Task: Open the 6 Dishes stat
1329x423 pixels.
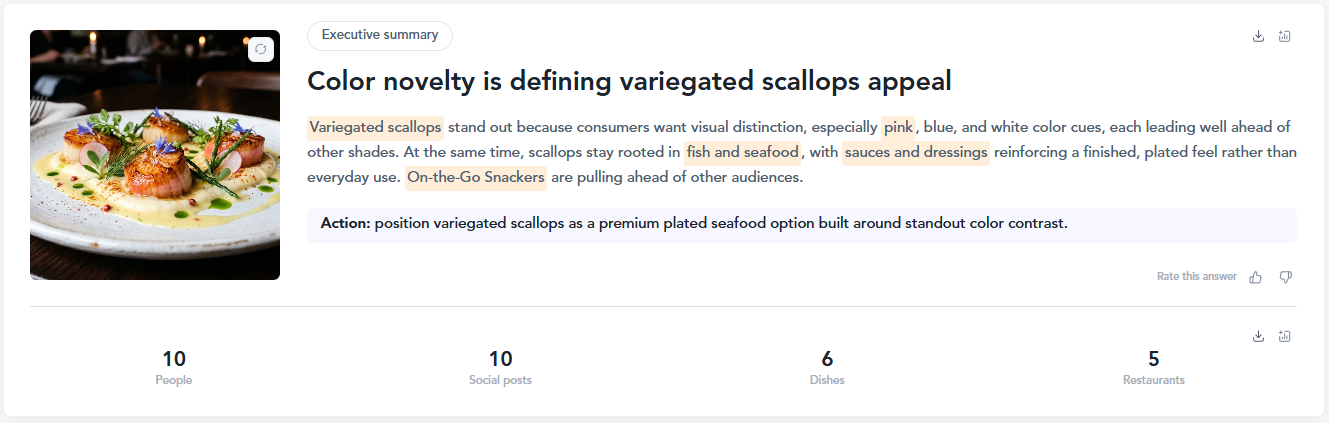Action: (827, 367)
